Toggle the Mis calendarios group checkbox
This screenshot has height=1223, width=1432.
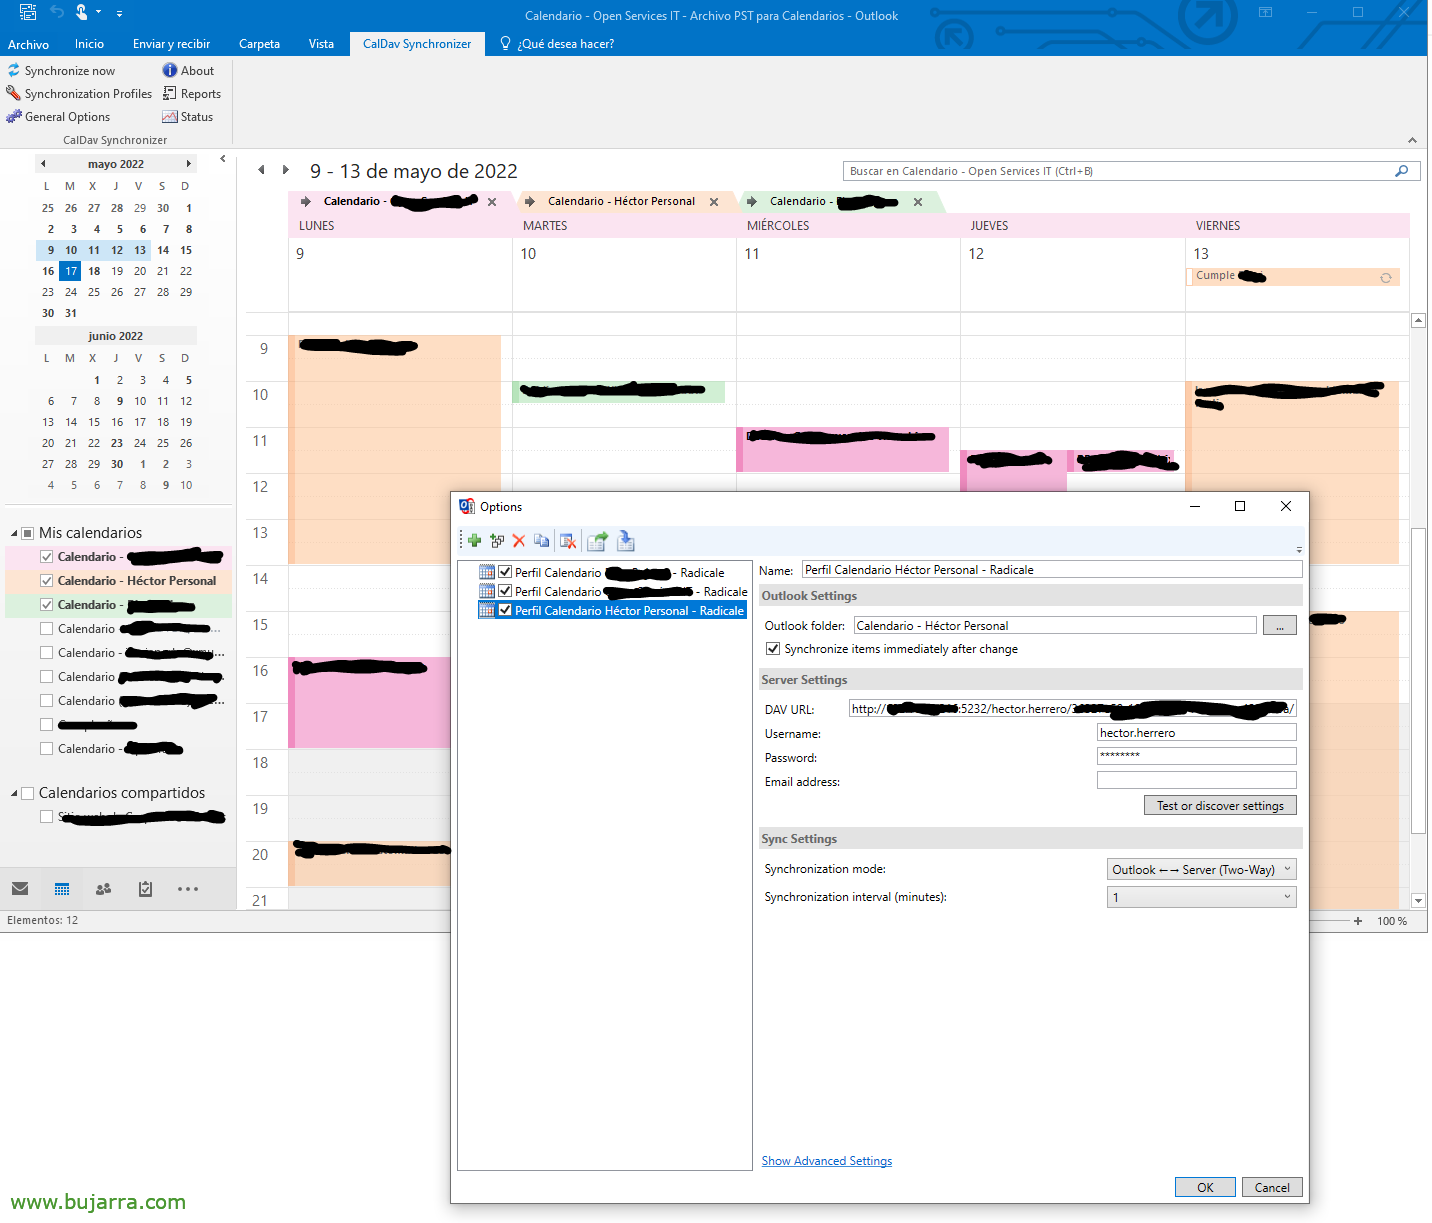[x=28, y=533]
